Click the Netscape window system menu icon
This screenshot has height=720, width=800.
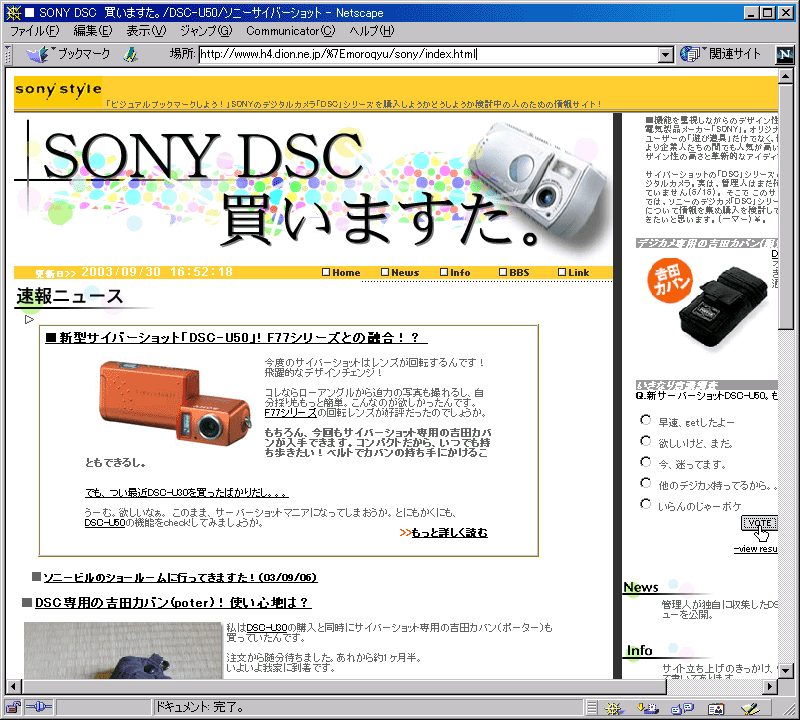pos(13,12)
